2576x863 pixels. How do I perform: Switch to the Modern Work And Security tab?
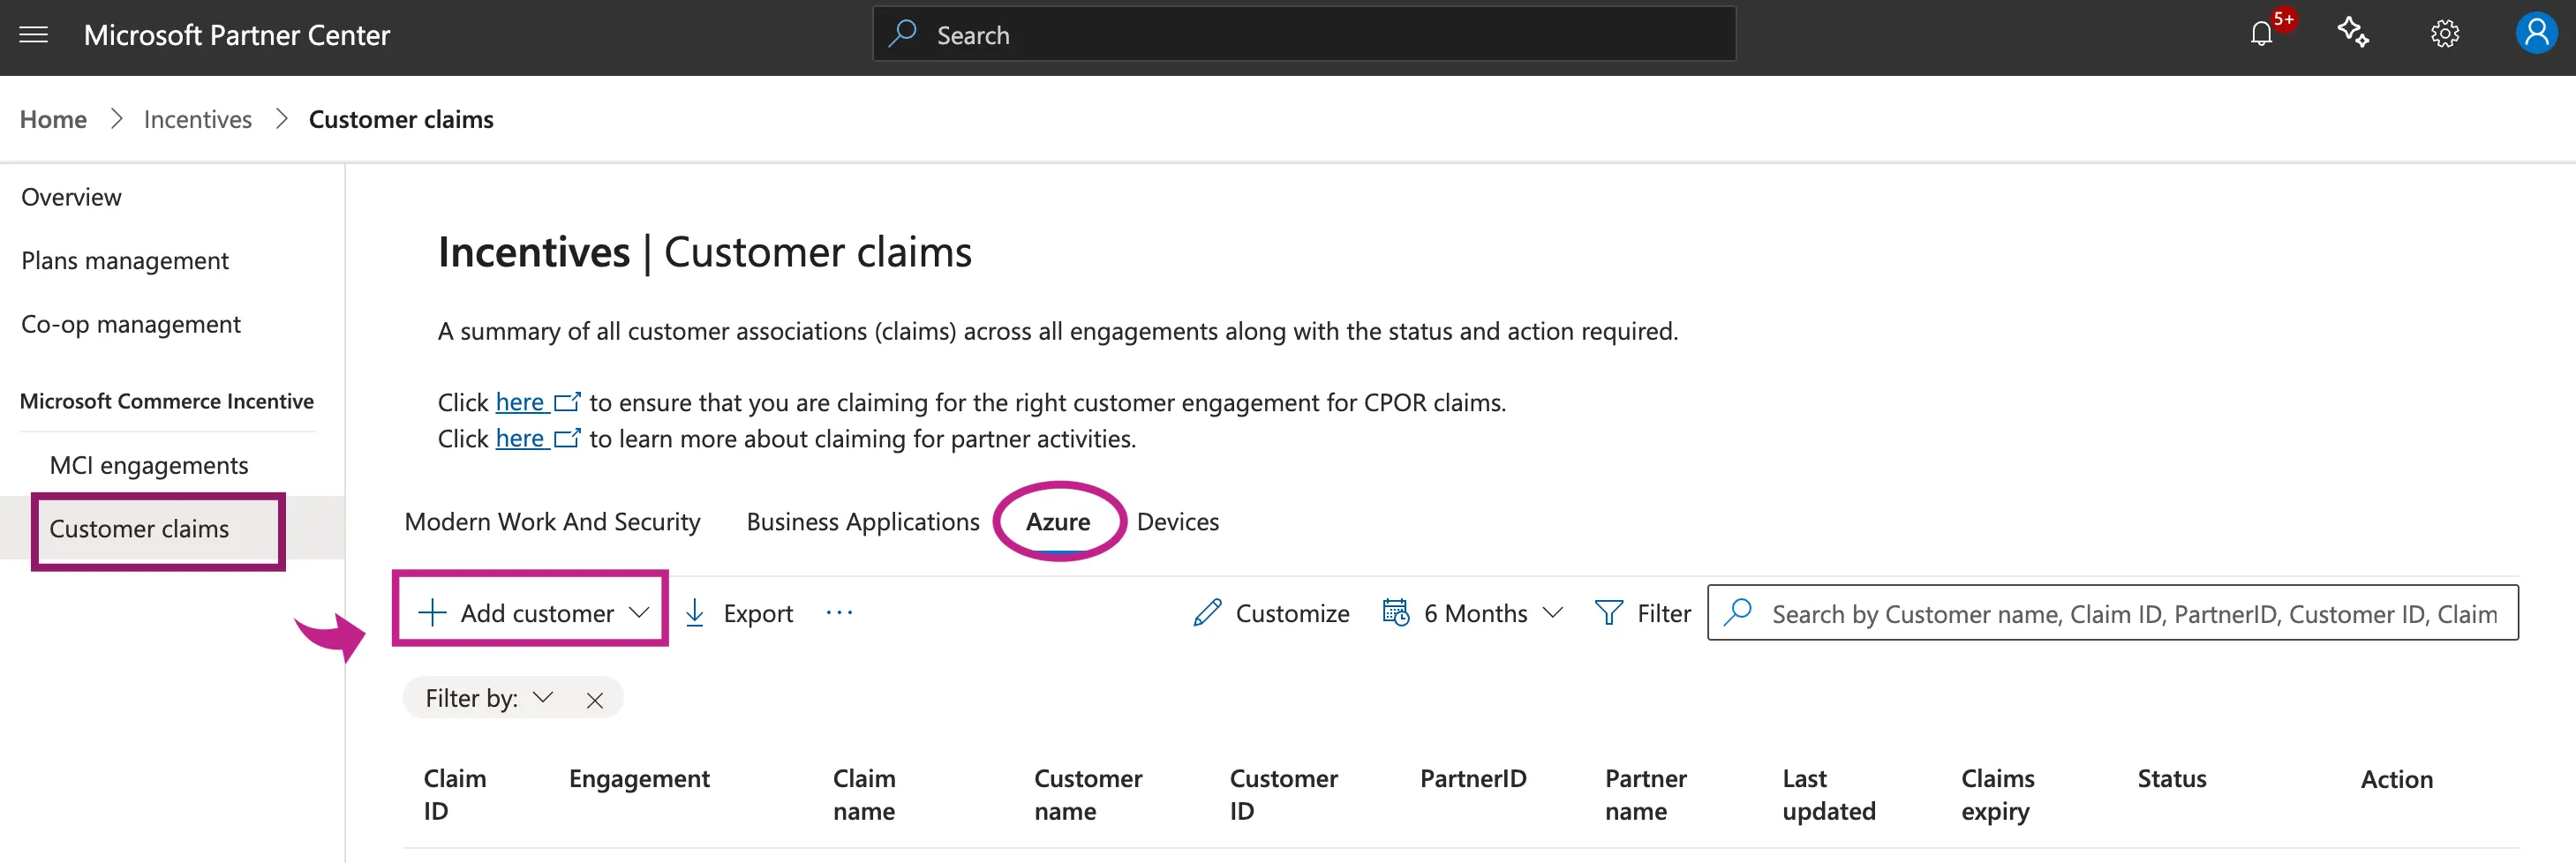coord(552,522)
